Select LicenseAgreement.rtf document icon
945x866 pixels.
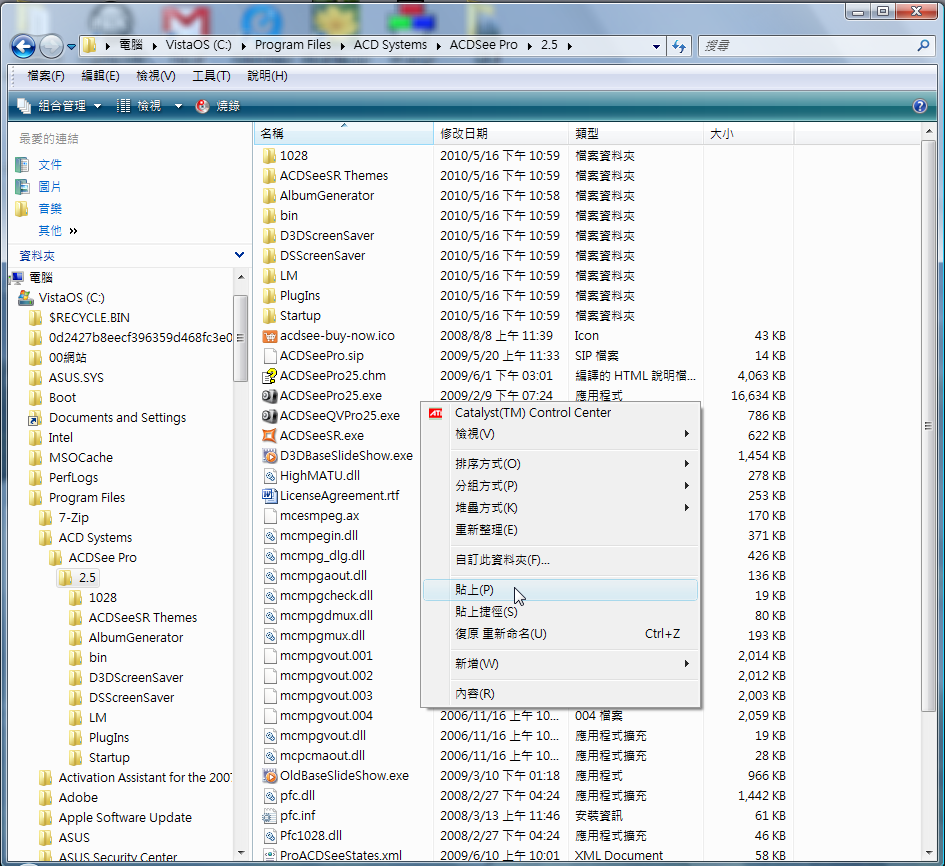[x=269, y=495]
